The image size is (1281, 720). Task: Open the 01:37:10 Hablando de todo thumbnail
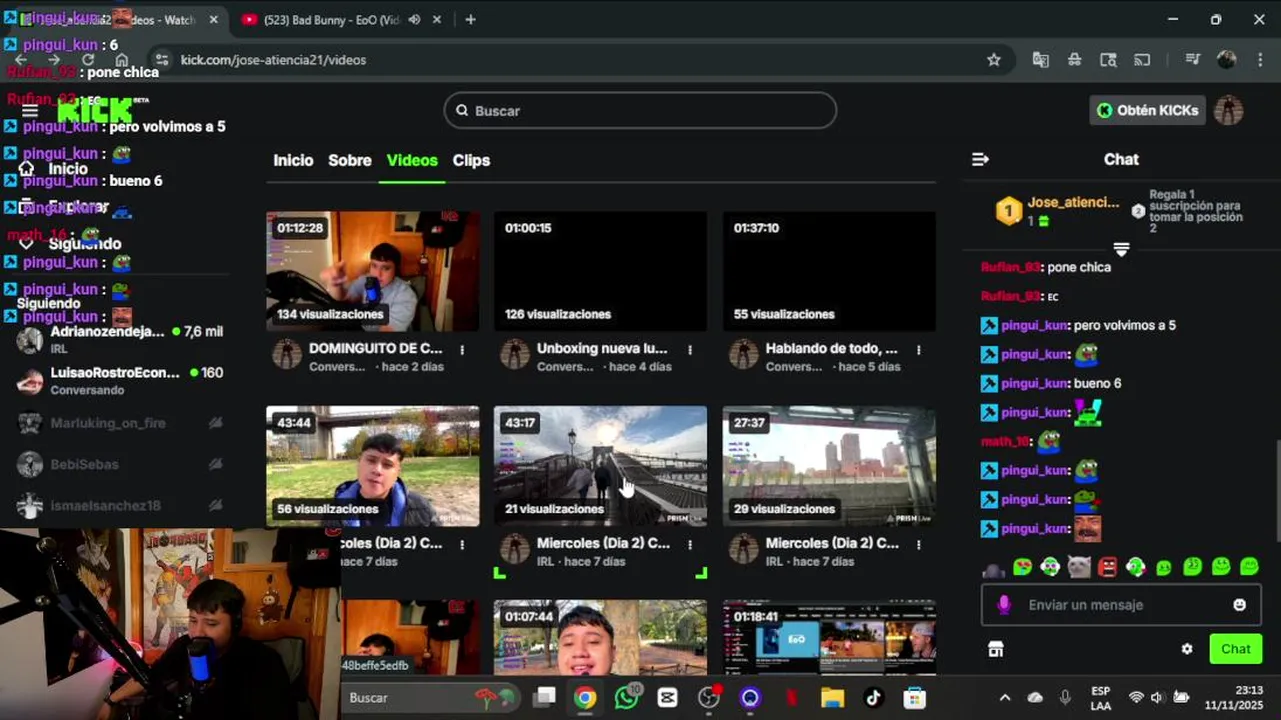tap(829, 271)
